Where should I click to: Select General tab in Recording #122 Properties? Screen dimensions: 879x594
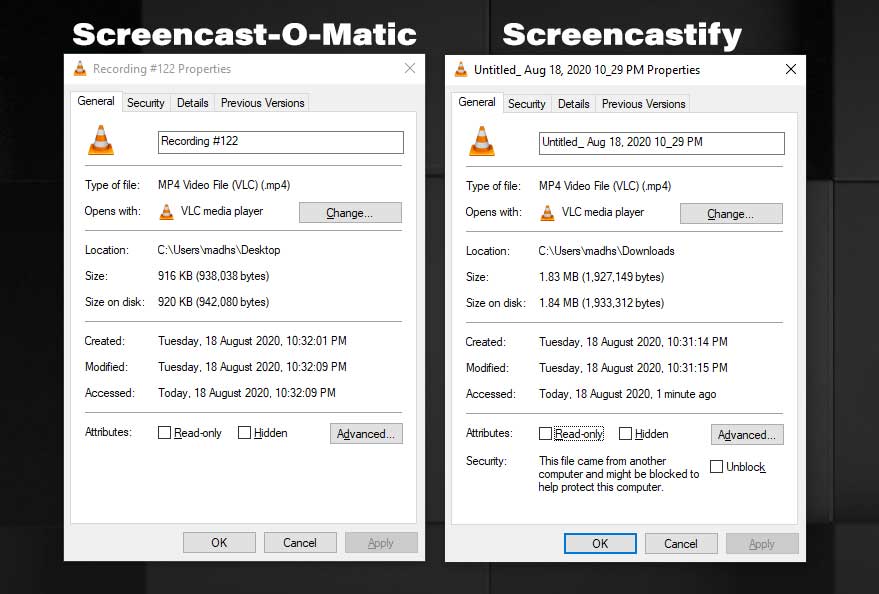click(96, 101)
